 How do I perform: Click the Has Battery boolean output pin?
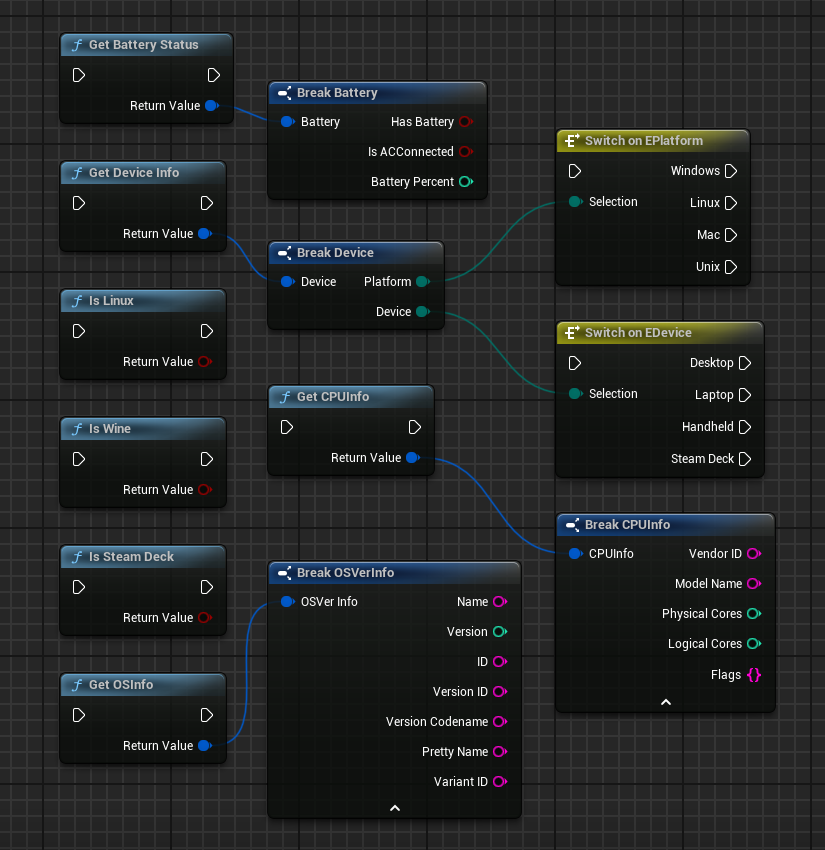466,122
